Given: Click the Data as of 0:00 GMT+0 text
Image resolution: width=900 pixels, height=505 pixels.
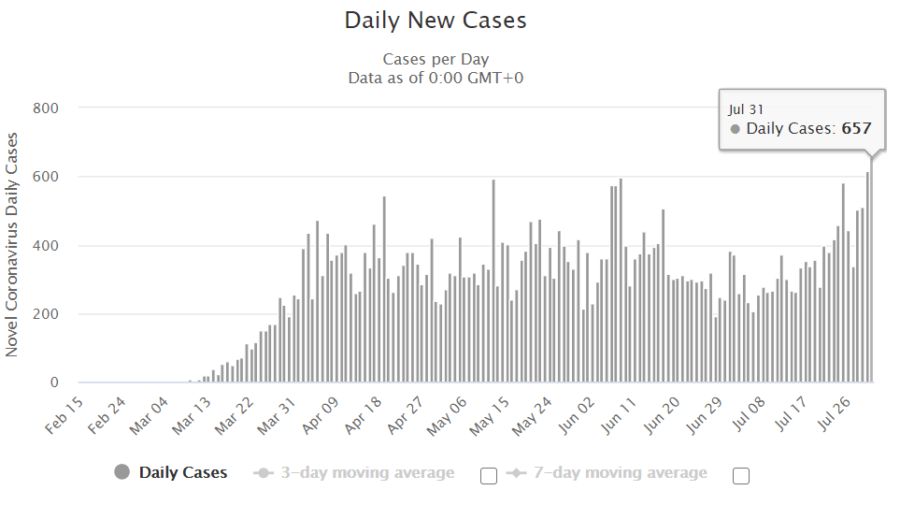Looking at the screenshot, I should tap(435, 77).
